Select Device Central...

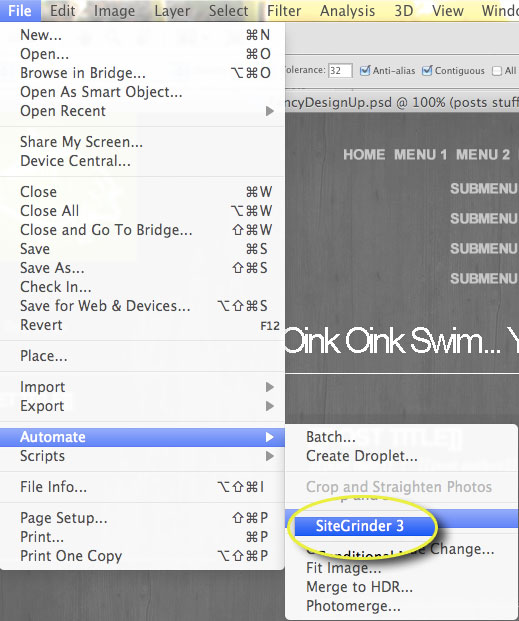(142, 161)
